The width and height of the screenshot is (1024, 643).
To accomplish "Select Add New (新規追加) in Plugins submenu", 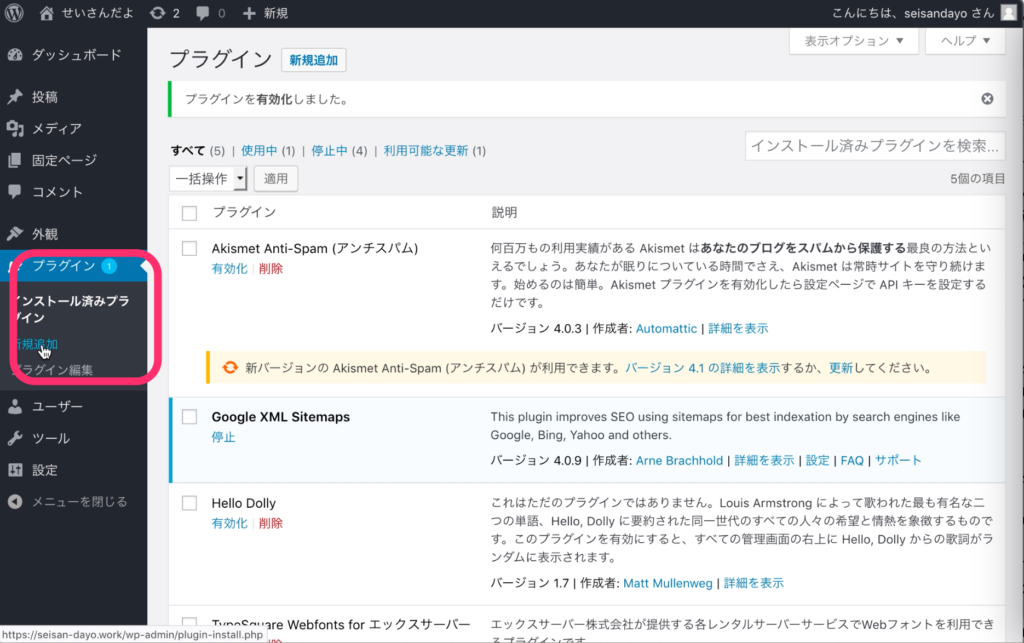I will point(35,344).
